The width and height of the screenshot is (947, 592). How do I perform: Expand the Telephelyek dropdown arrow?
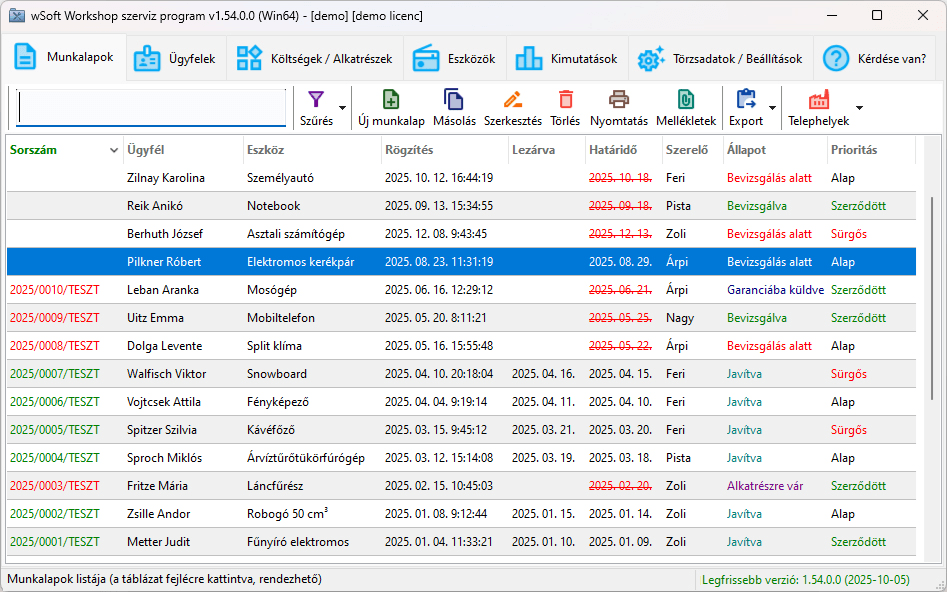pos(859,108)
